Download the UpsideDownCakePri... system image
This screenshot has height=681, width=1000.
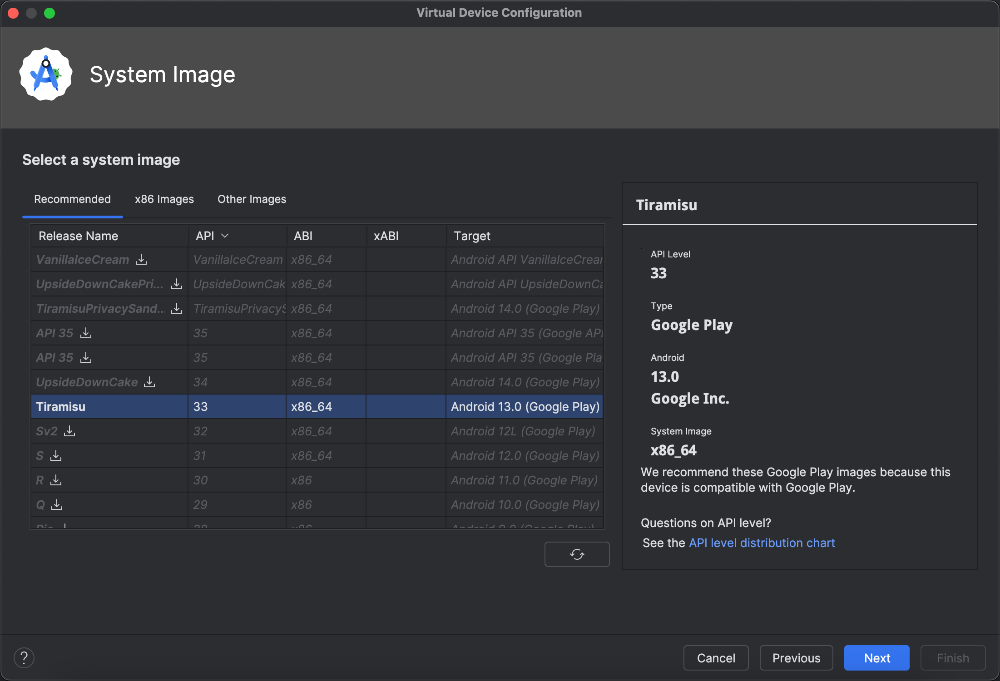177,284
